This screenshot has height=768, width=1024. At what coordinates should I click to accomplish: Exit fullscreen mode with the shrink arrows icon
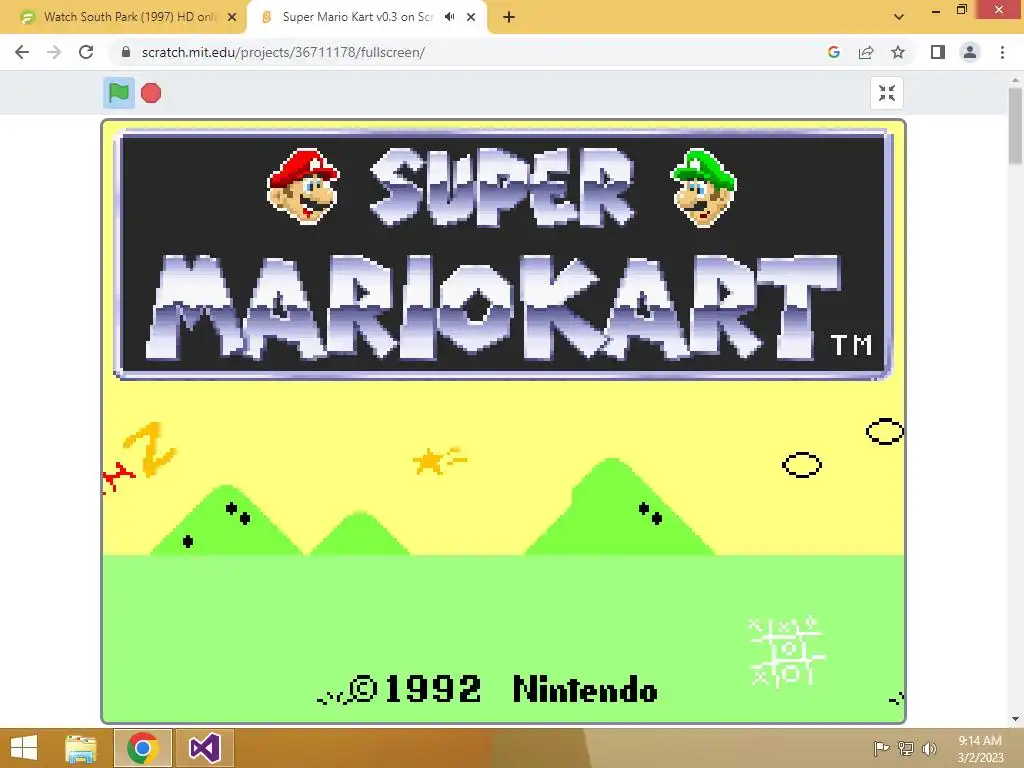point(887,93)
